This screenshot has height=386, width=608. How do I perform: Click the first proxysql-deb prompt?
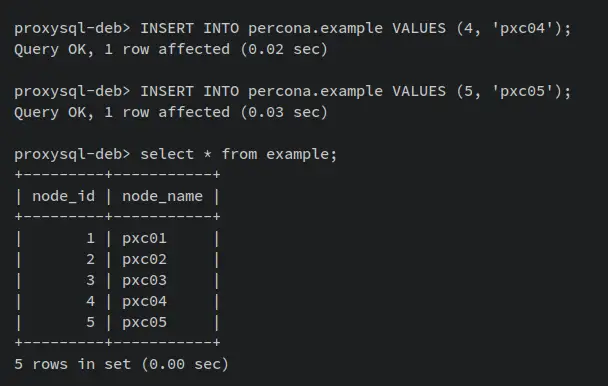tap(72, 29)
